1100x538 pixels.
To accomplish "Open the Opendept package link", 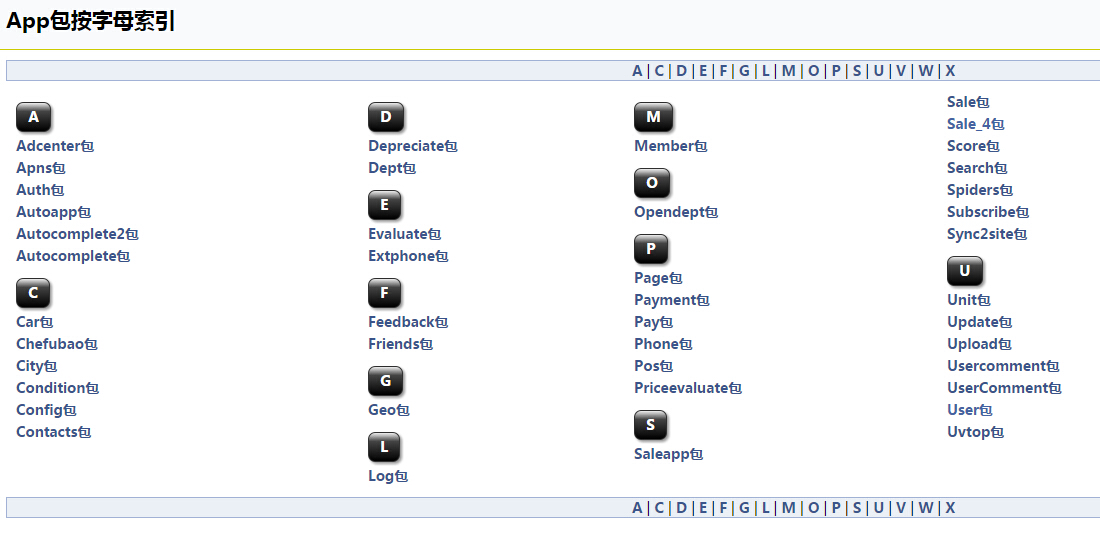I will coord(676,212).
